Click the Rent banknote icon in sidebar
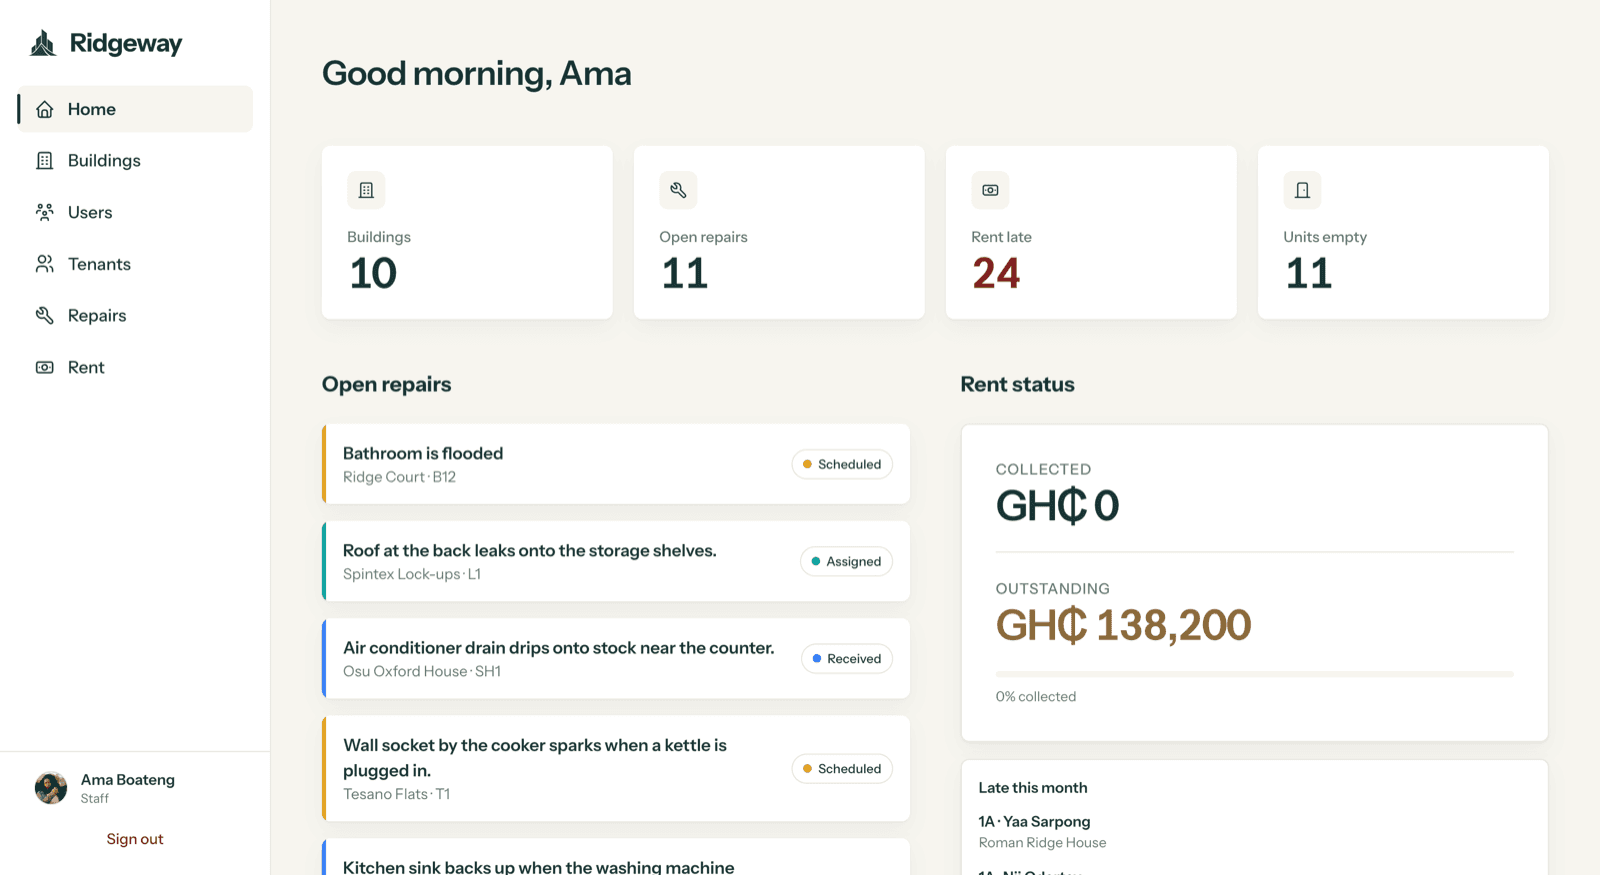 45,367
